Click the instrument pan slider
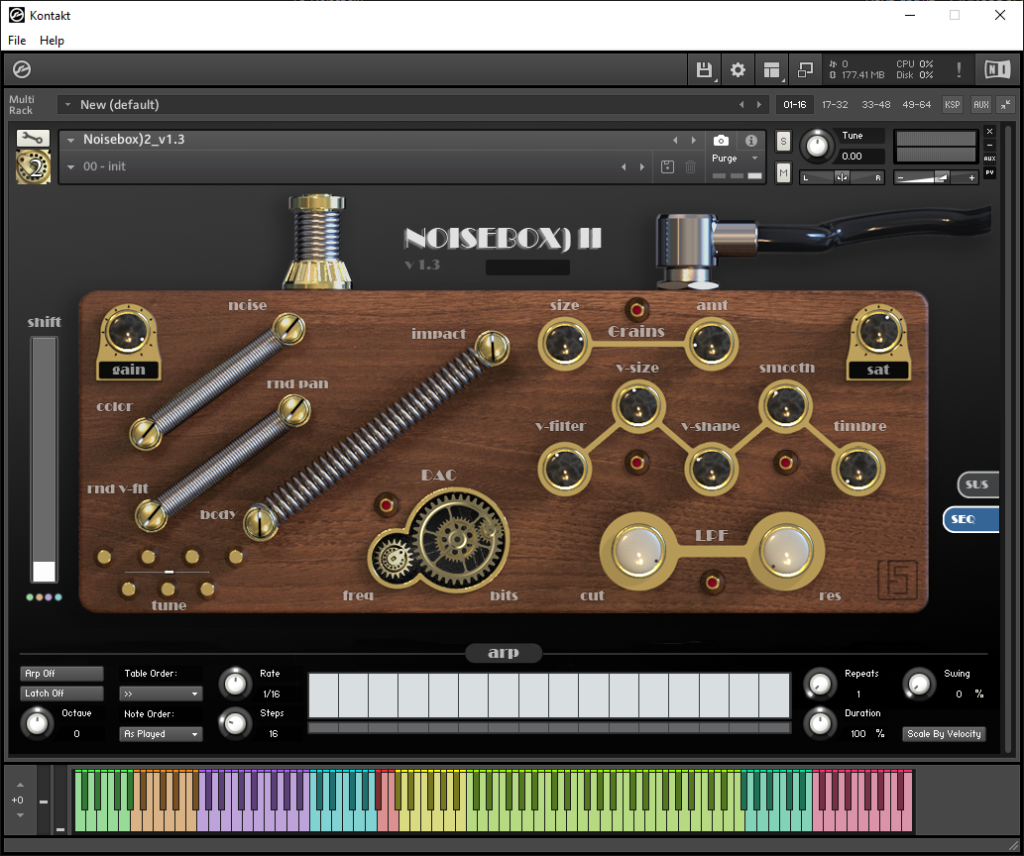 [x=842, y=177]
